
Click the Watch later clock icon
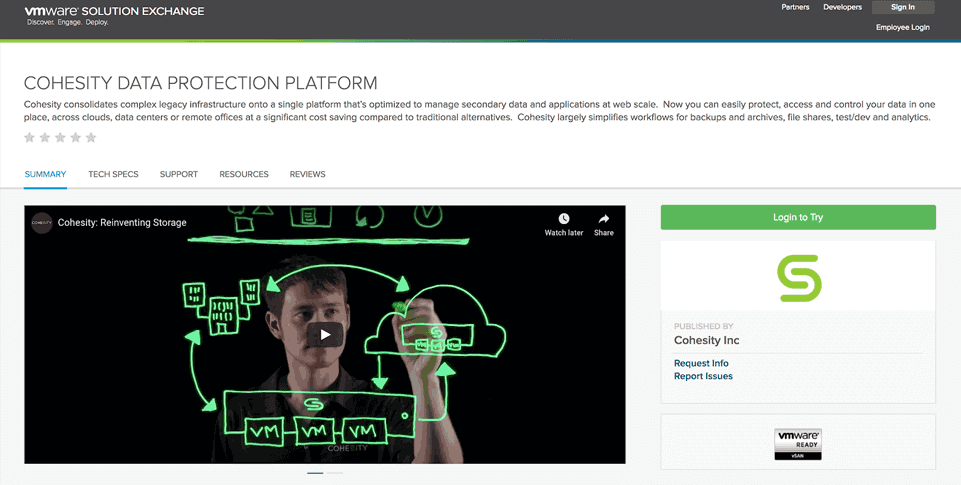pos(564,219)
